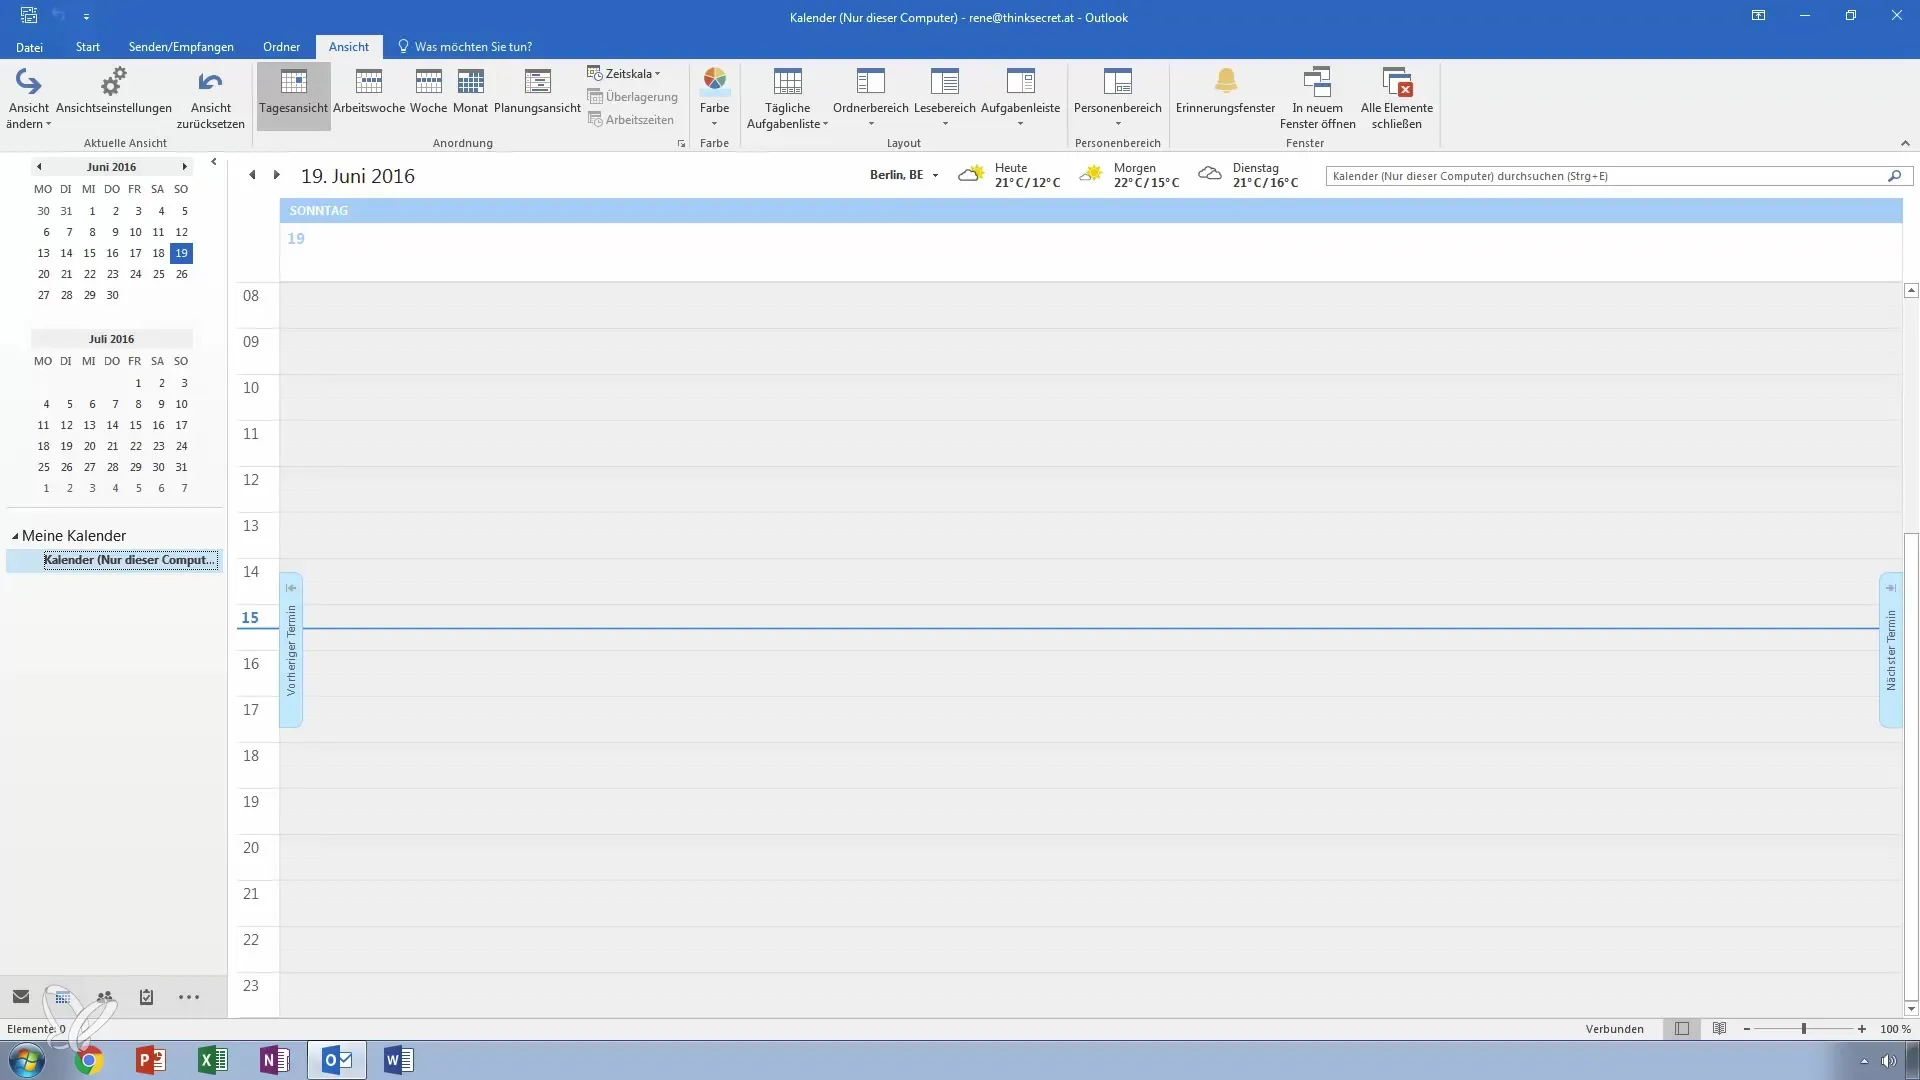1920x1080 pixels.
Task: Open the Datei tab
Action: point(29,47)
